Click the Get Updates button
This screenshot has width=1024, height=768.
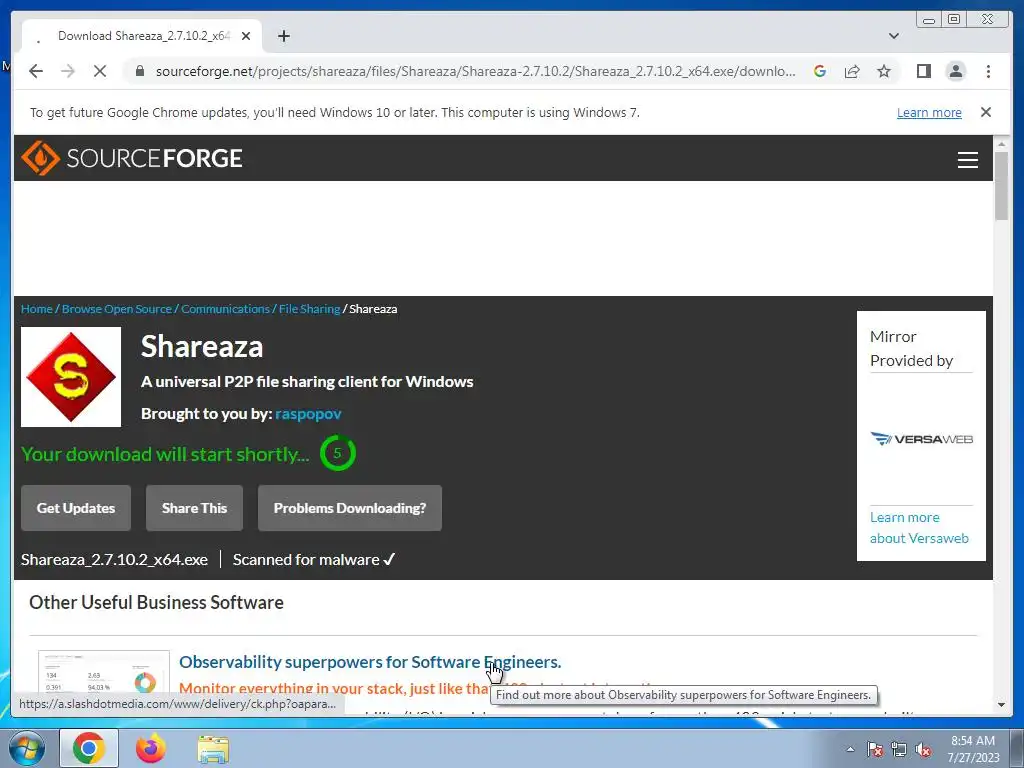[x=76, y=508]
